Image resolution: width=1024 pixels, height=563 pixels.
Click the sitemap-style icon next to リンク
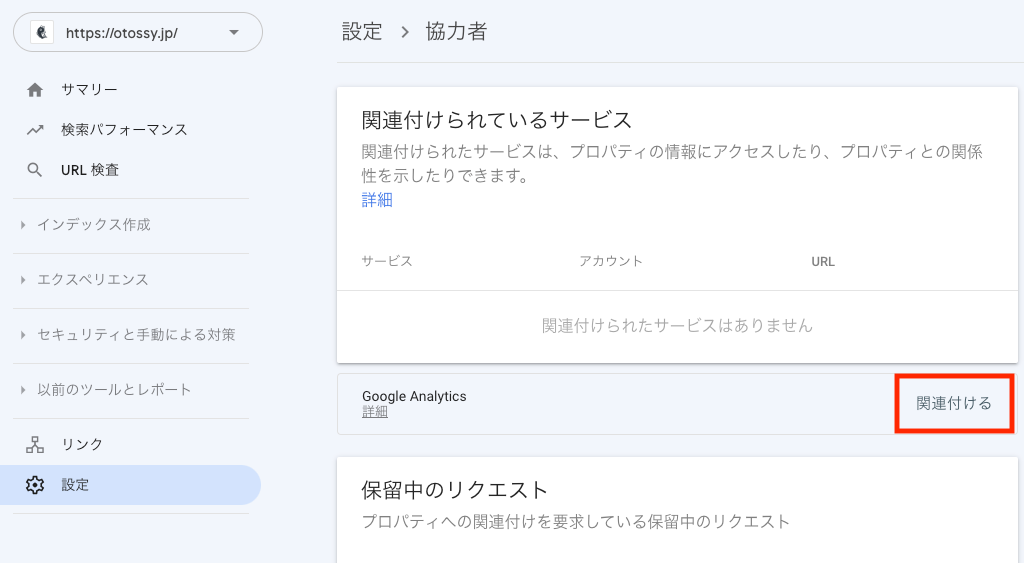point(35,445)
